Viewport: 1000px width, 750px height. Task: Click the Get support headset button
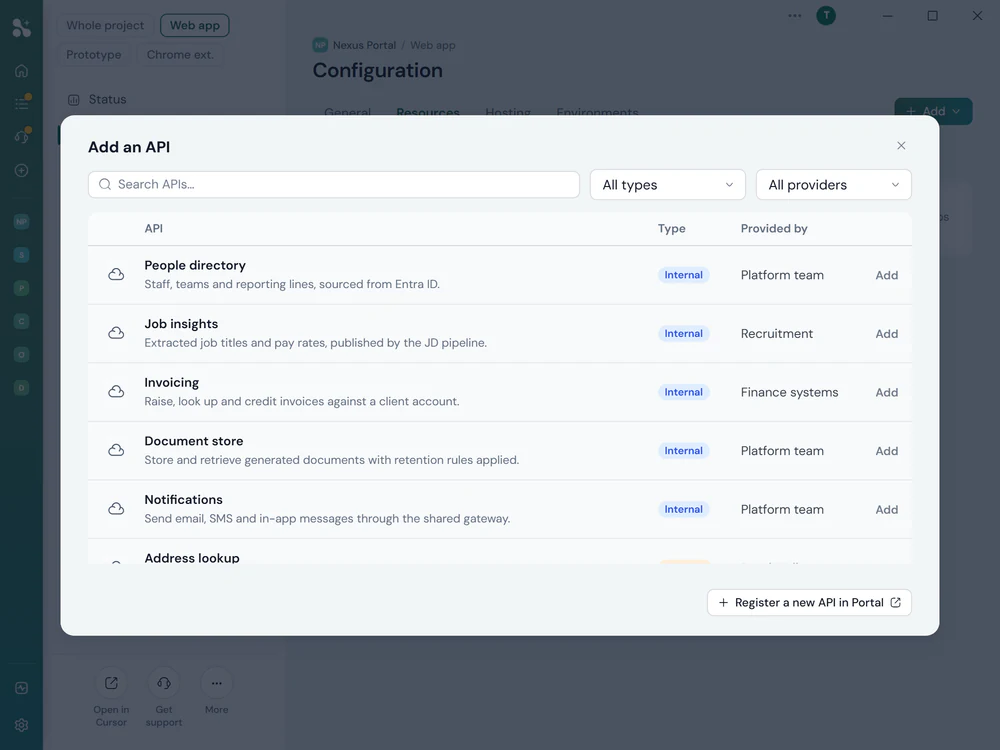[164, 683]
